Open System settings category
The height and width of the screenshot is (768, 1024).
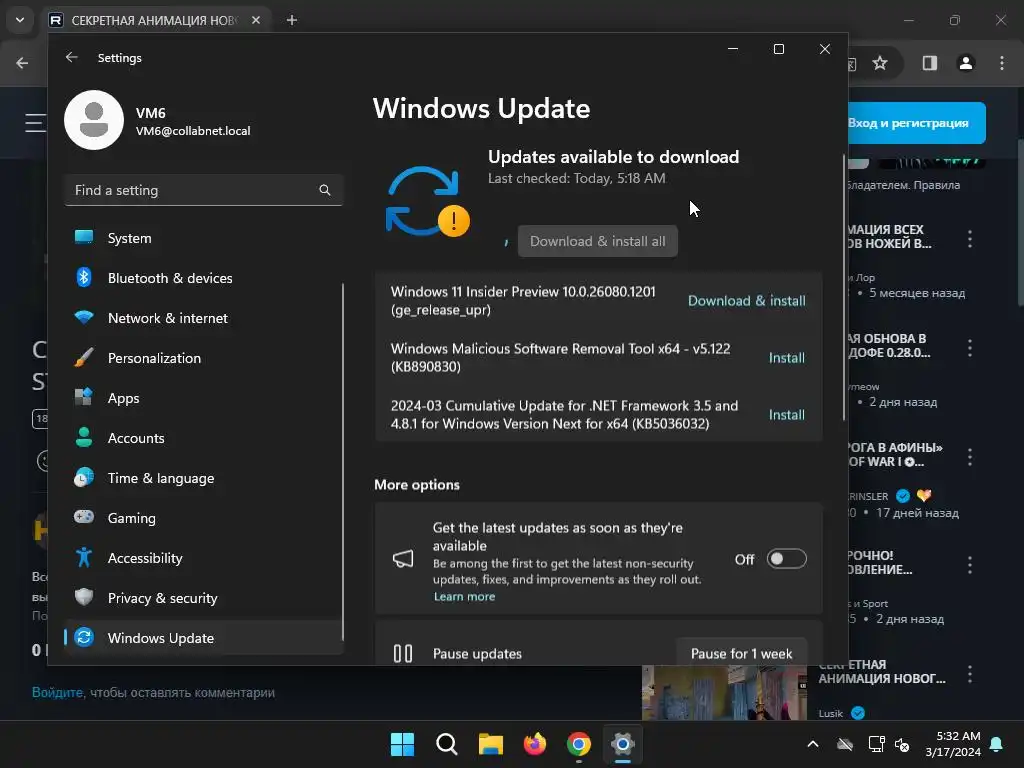coord(204,238)
